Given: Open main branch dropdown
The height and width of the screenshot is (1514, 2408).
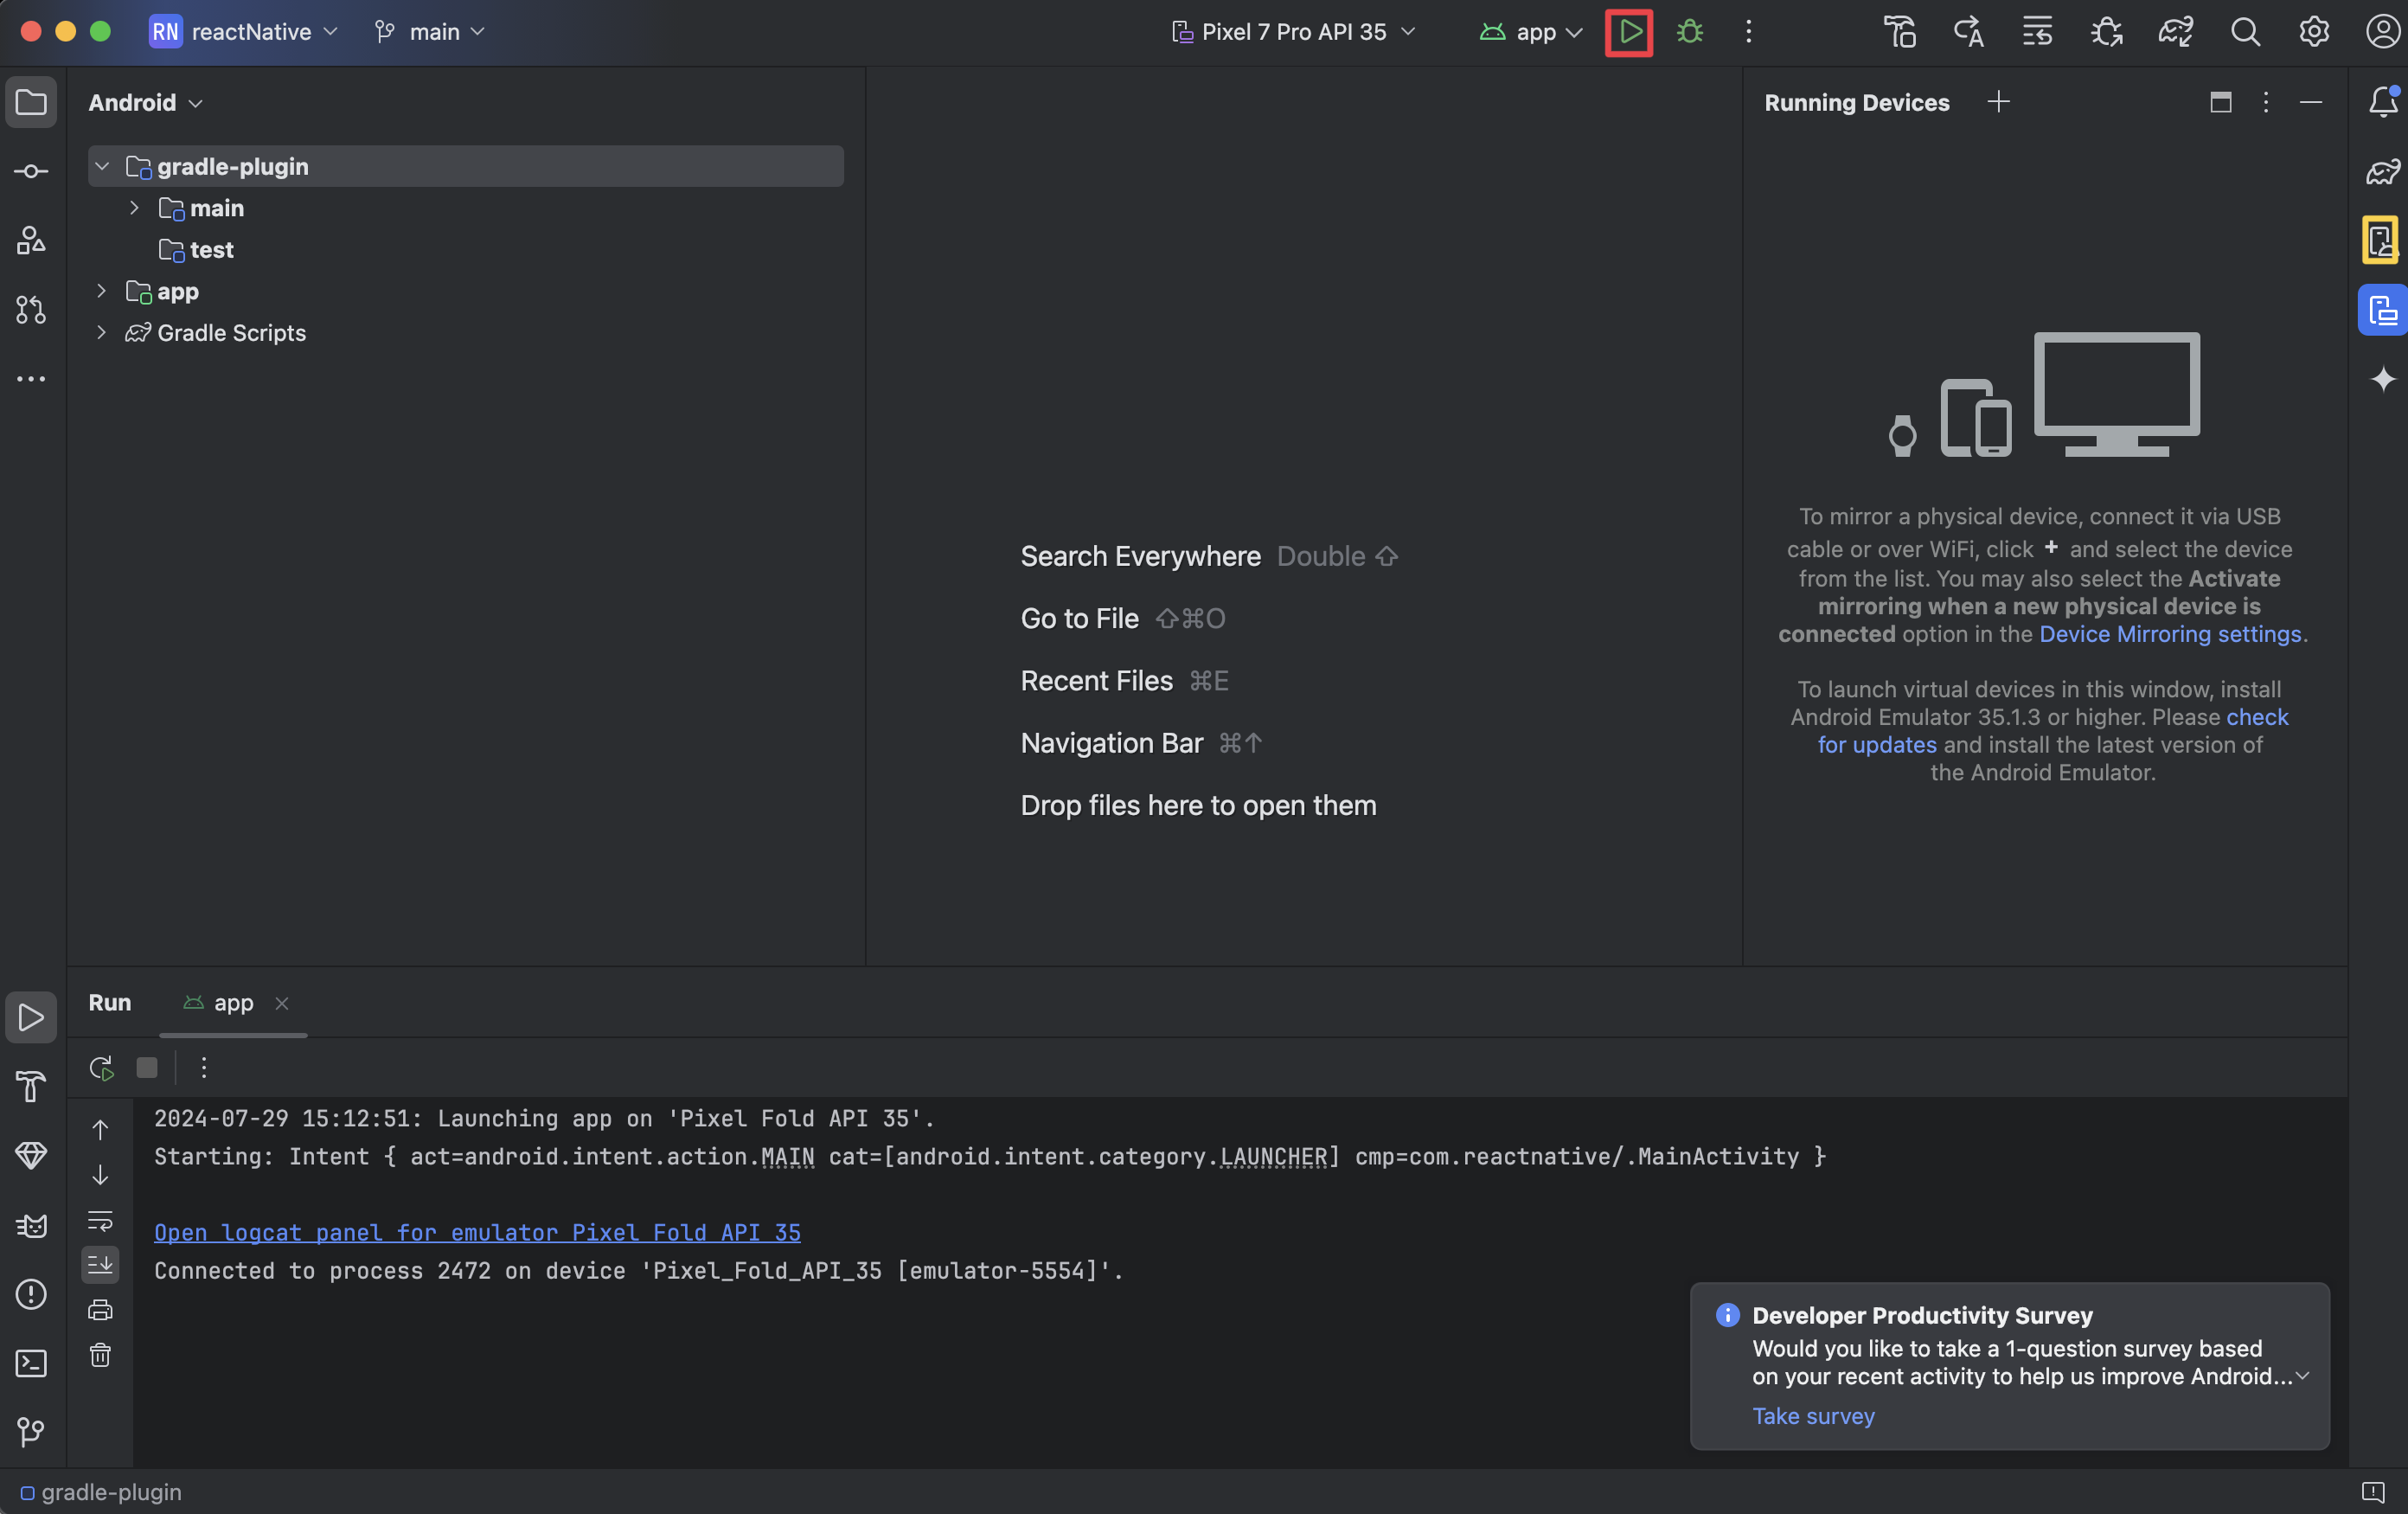Looking at the screenshot, I should pos(430,32).
